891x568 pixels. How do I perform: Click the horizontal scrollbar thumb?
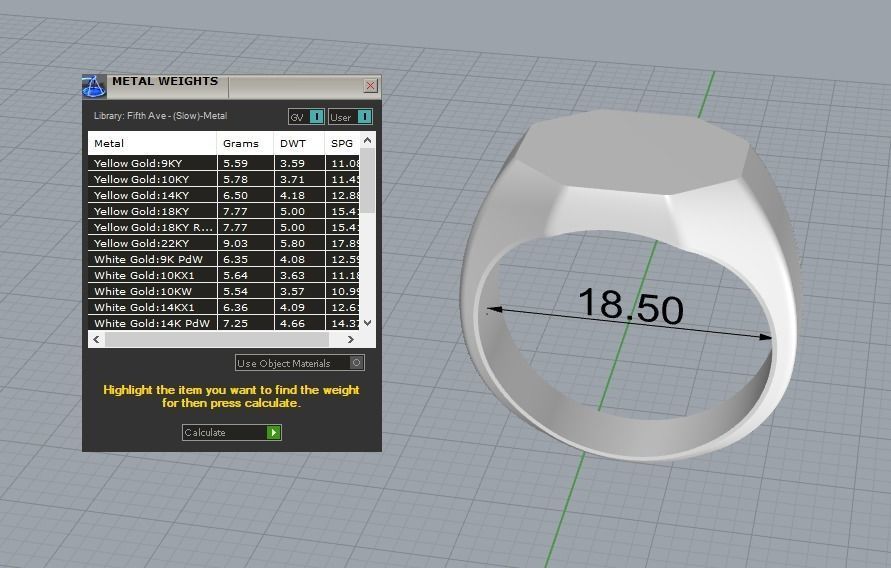click(x=216, y=339)
